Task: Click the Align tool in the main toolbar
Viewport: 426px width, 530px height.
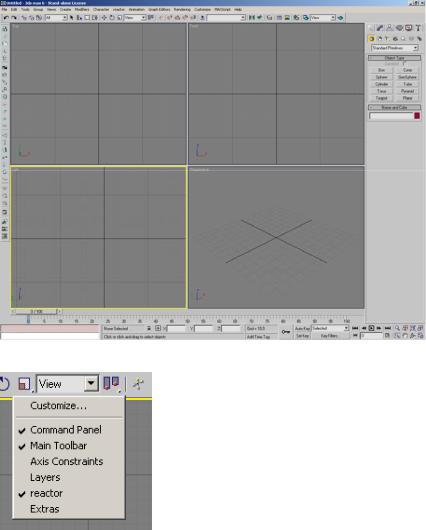Action: pyautogui.click(x=259, y=18)
